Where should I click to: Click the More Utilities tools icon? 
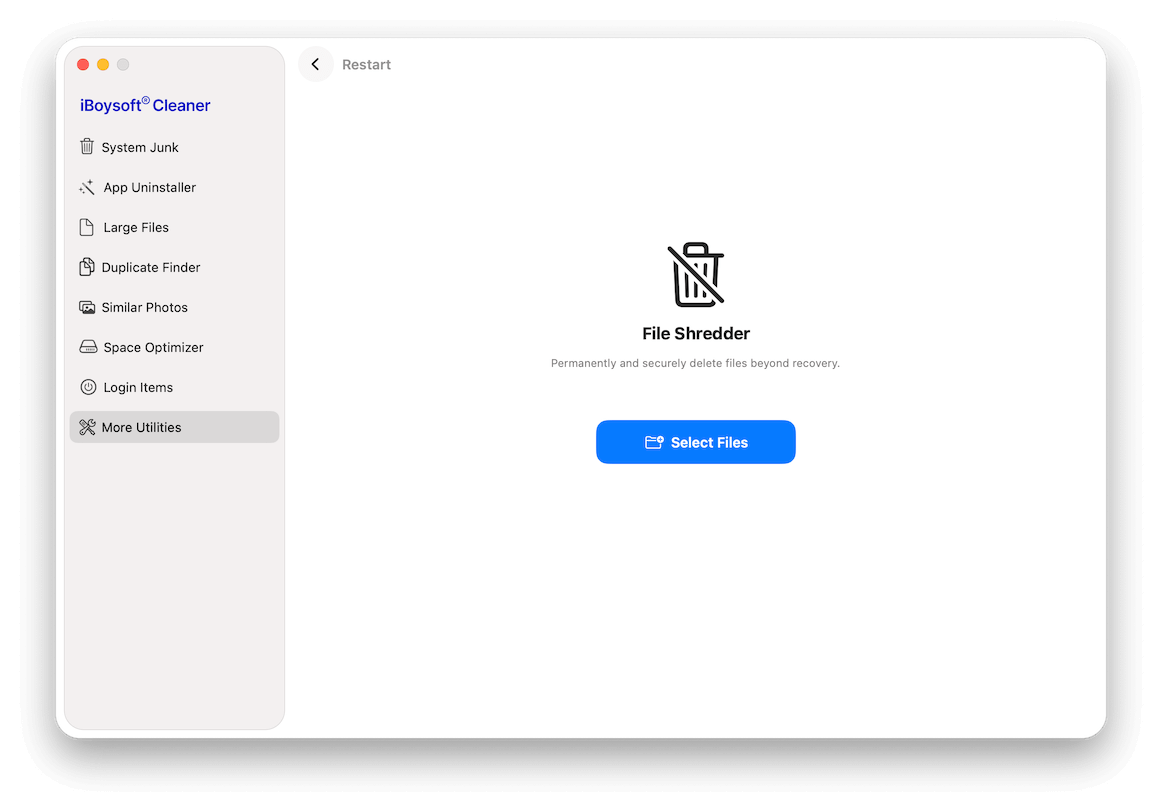(88, 427)
